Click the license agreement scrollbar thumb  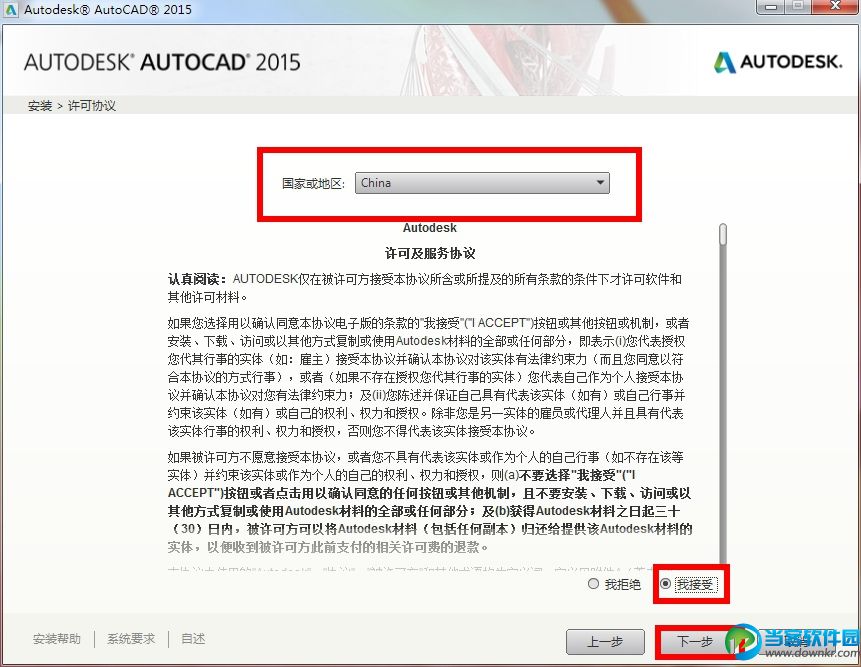tap(723, 234)
